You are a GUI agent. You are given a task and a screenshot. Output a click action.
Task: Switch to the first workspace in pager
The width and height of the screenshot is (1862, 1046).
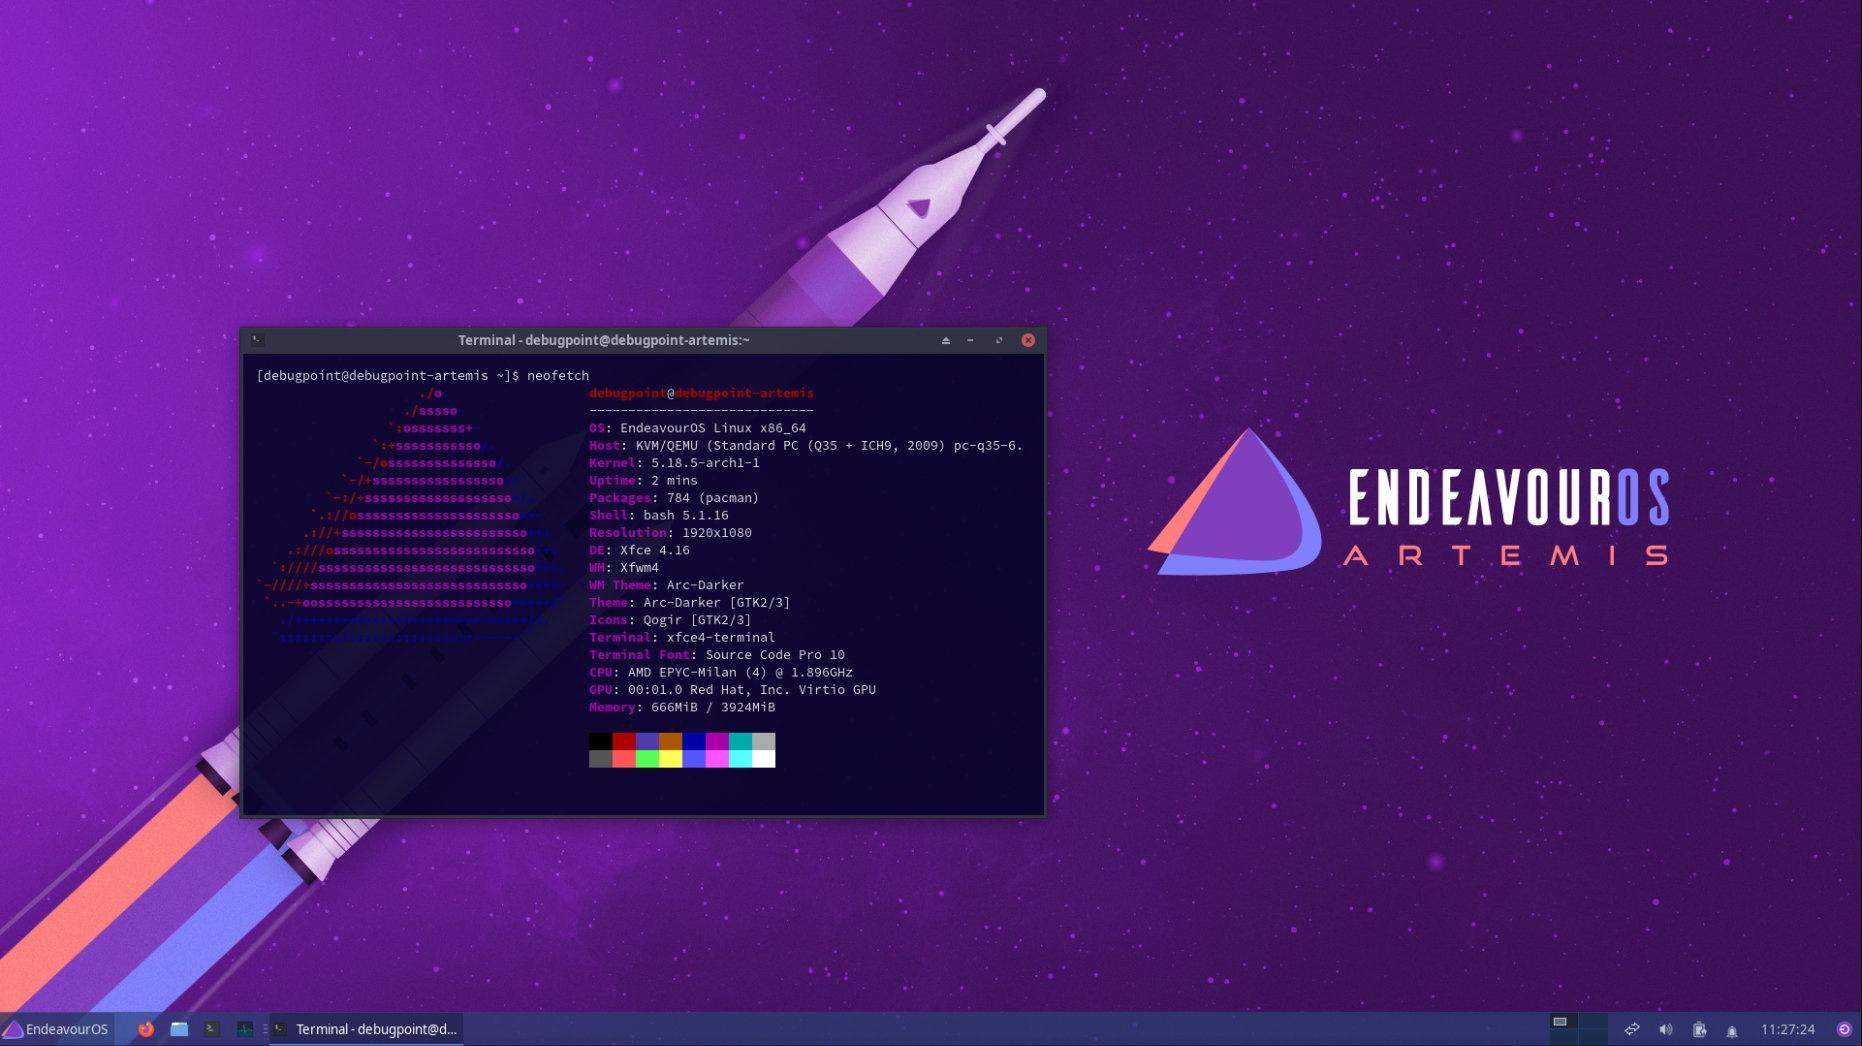pyautogui.click(x=1563, y=1029)
